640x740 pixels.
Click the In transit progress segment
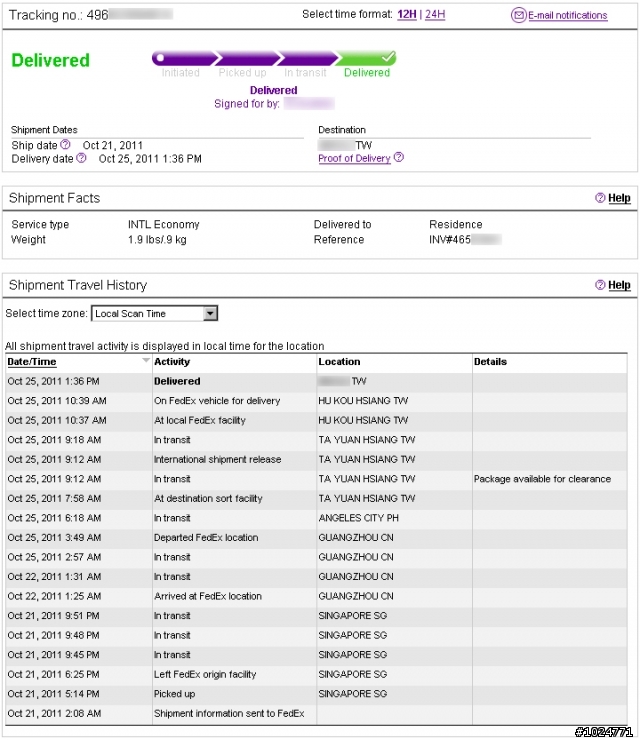click(307, 59)
